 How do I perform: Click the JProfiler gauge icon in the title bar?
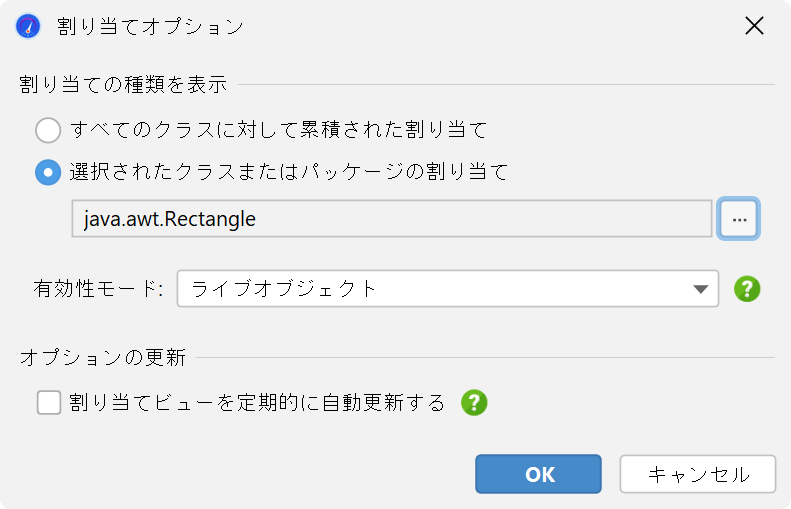tap(28, 26)
